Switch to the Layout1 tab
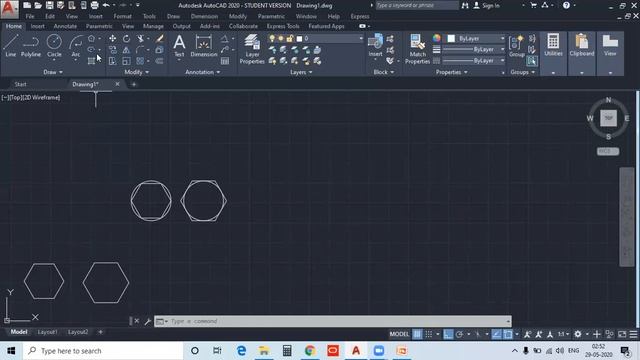This screenshot has height=360, width=640. (x=47, y=332)
